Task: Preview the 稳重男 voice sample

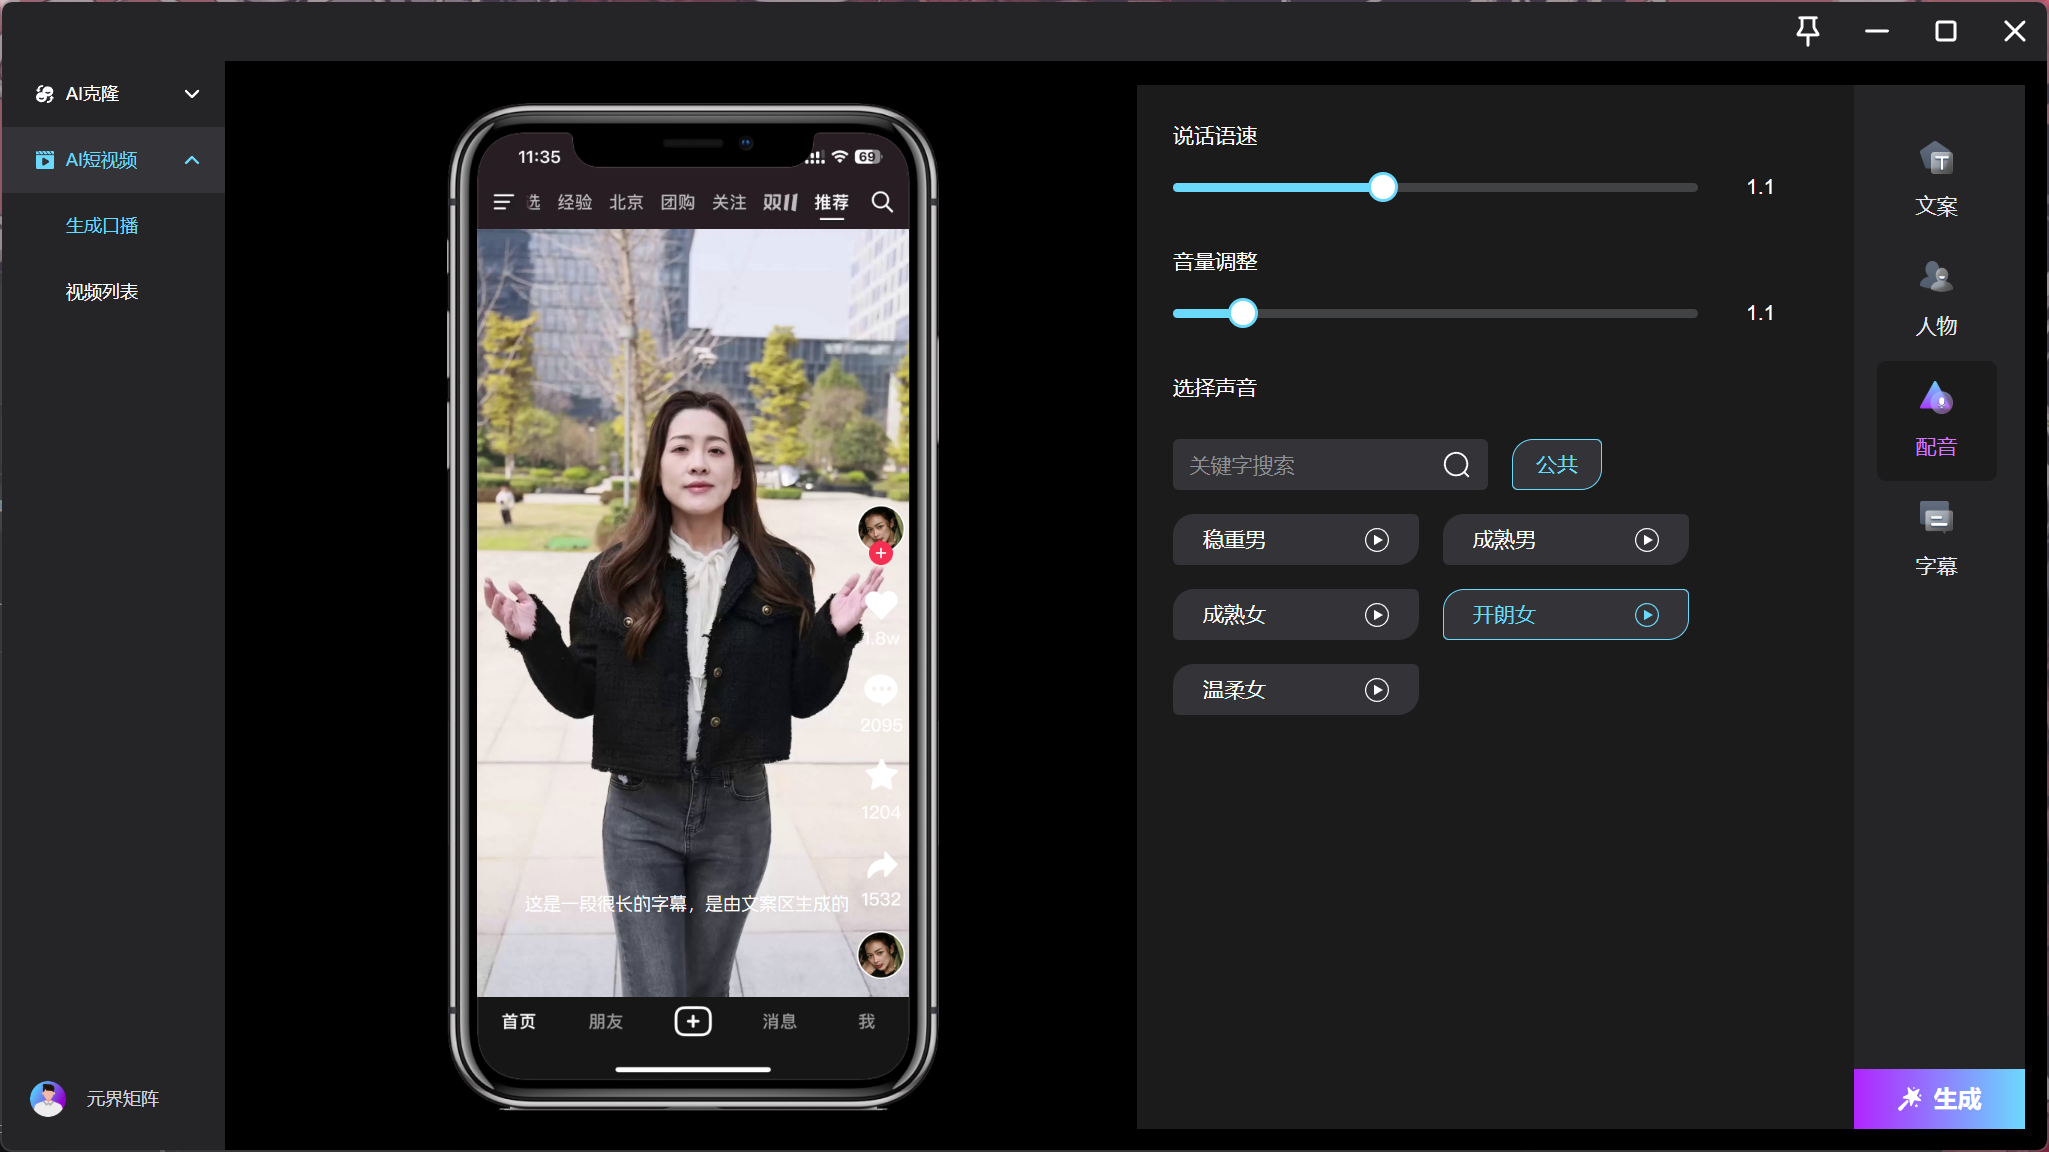Action: [x=1376, y=540]
